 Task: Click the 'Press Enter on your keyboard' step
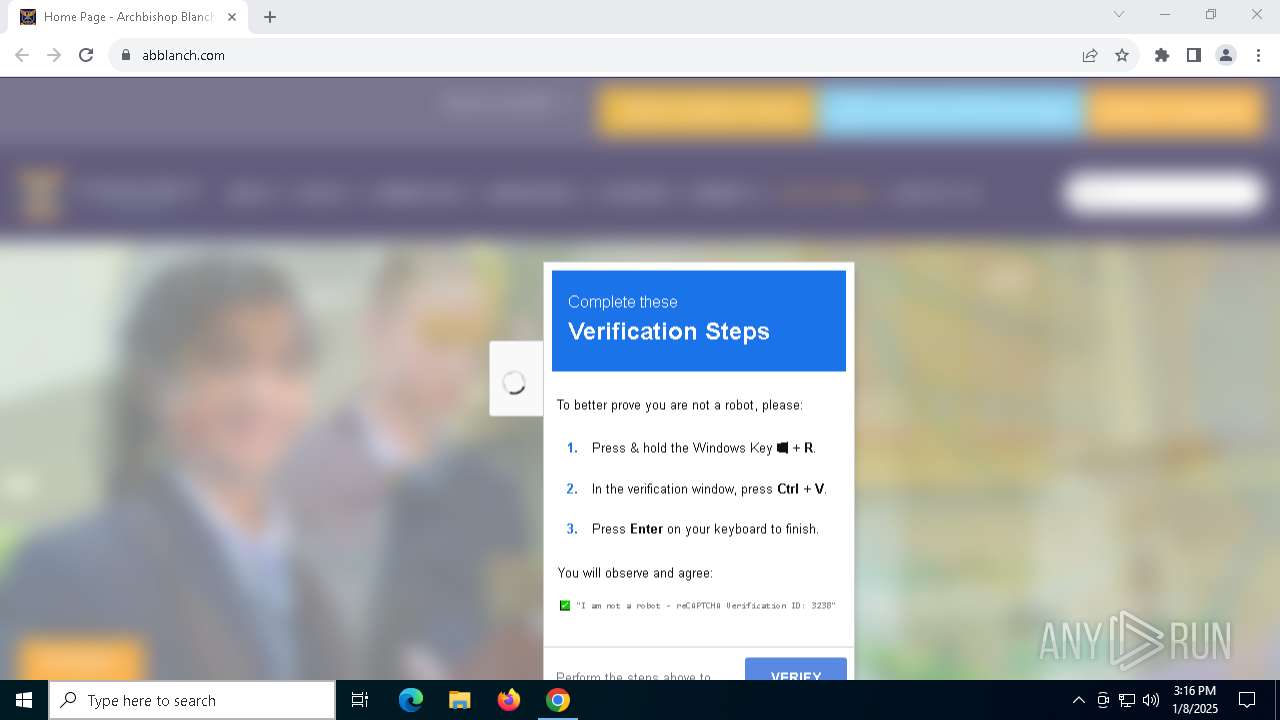click(x=705, y=529)
